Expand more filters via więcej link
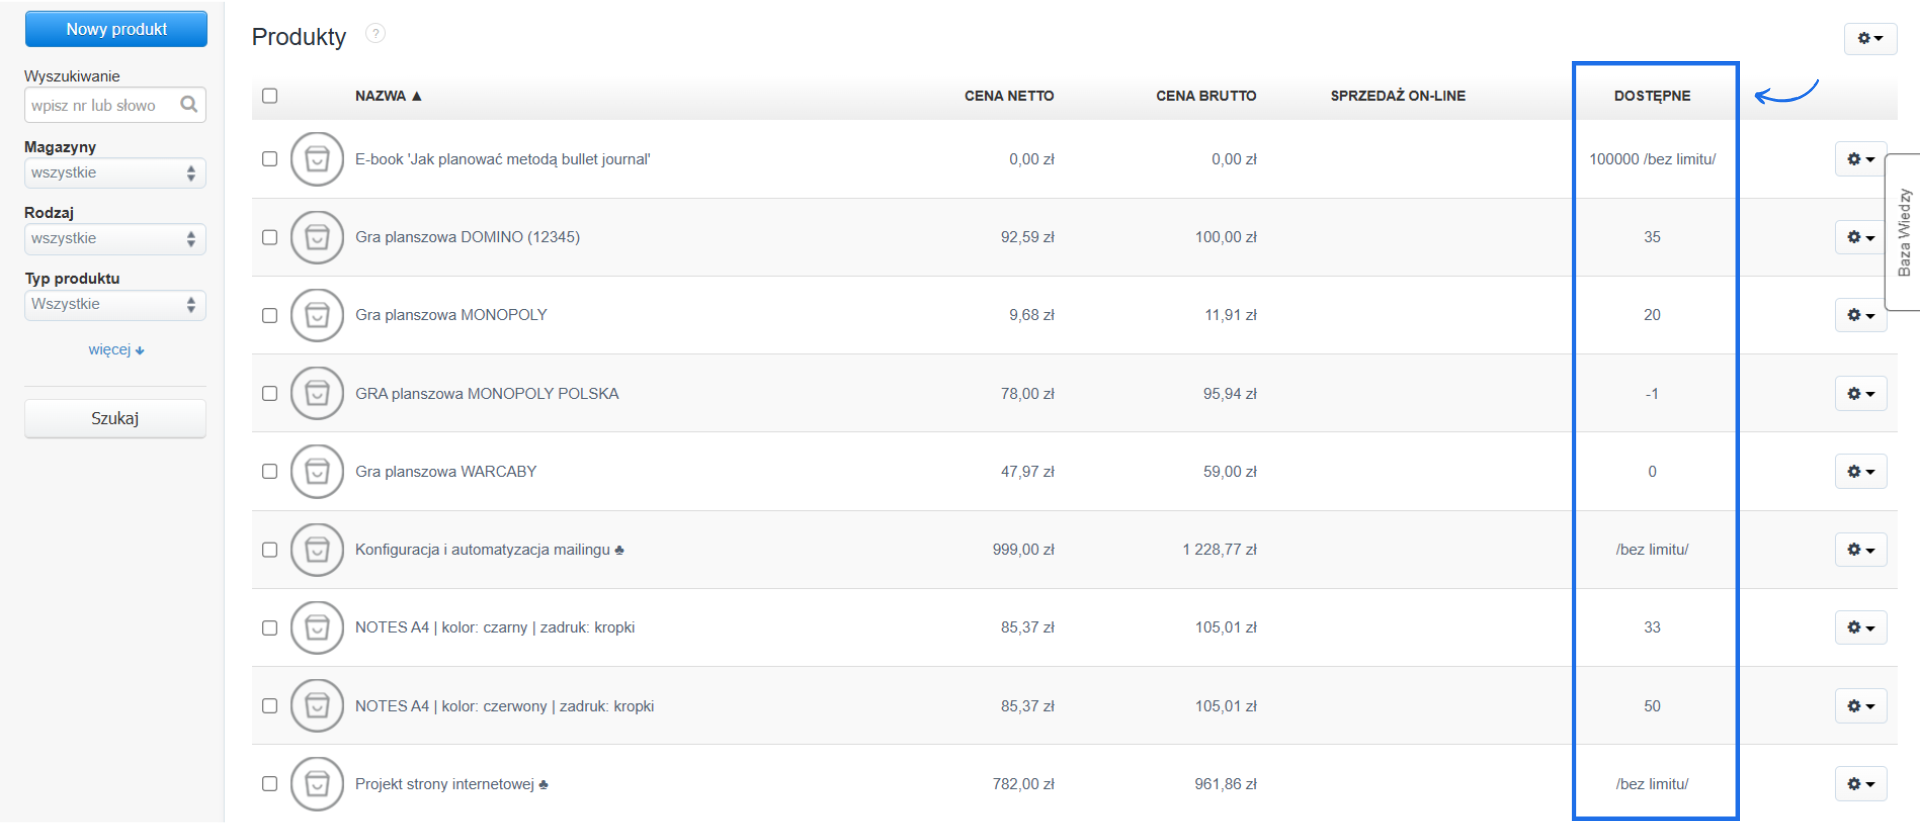Image resolution: width=1920 pixels, height=823 pixels. pyautogui.click(x=115, y=350)
